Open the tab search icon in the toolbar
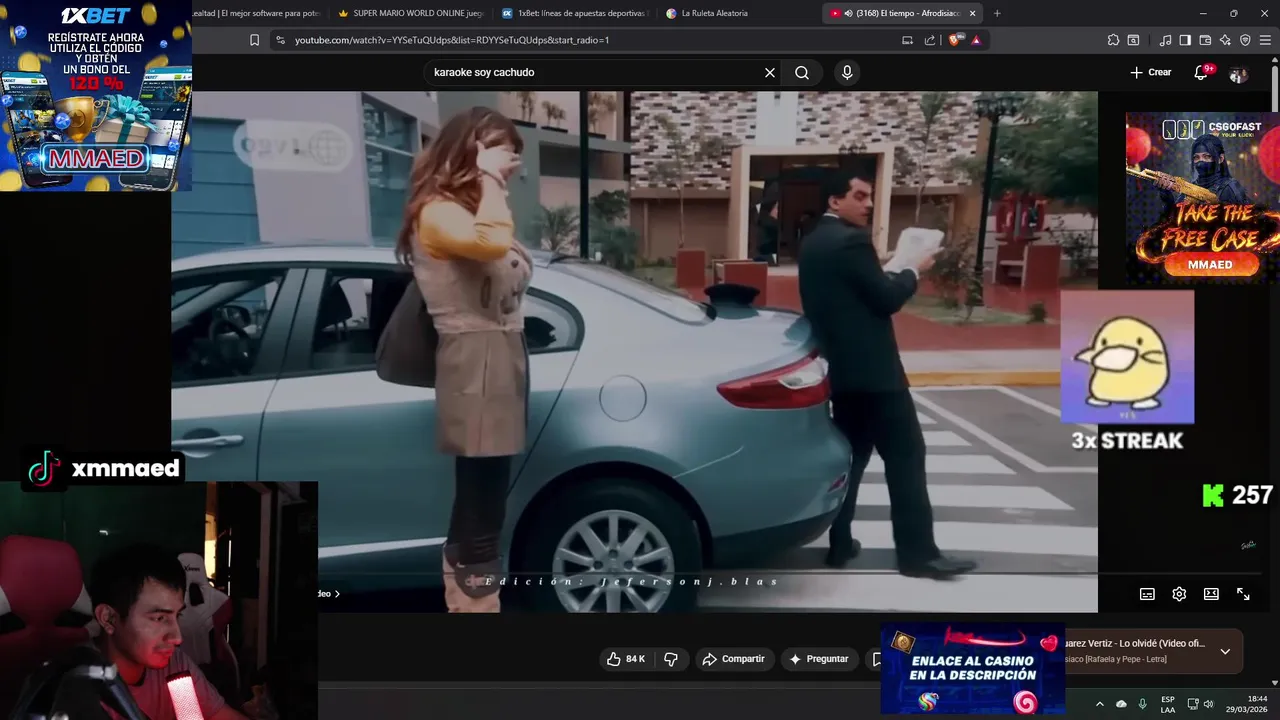Viewport: 1280px width, 720px height. [1133, 40]
